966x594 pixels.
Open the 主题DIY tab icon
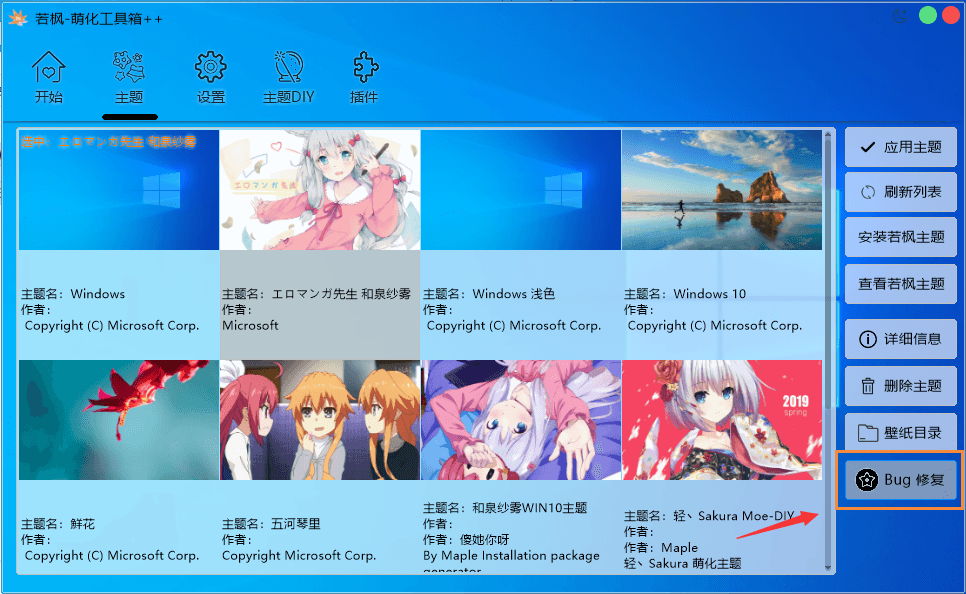click(288, 67)
